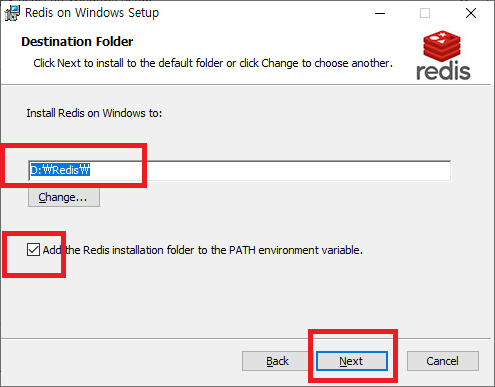Click the Destination Folder heading
Viewport: 495px width, 387px height.
(x=77, y=42)
